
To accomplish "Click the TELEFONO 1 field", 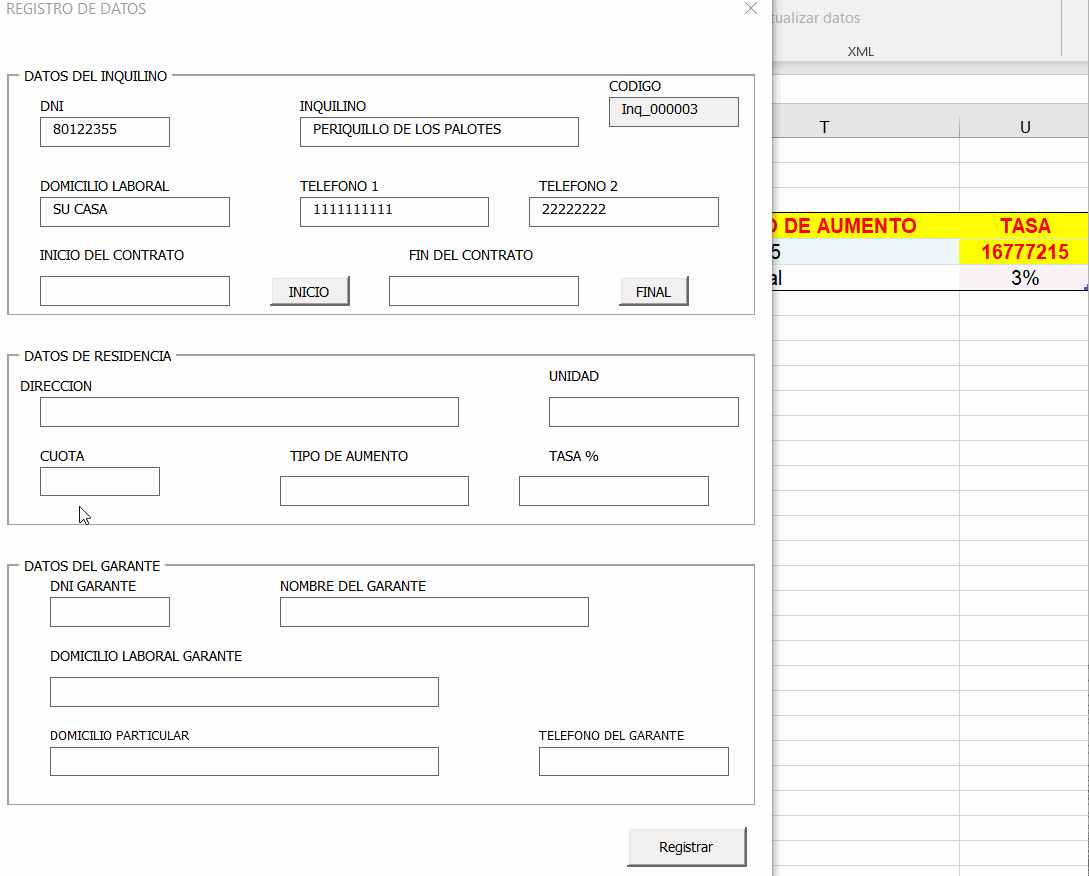I will [x=394, y=211].
